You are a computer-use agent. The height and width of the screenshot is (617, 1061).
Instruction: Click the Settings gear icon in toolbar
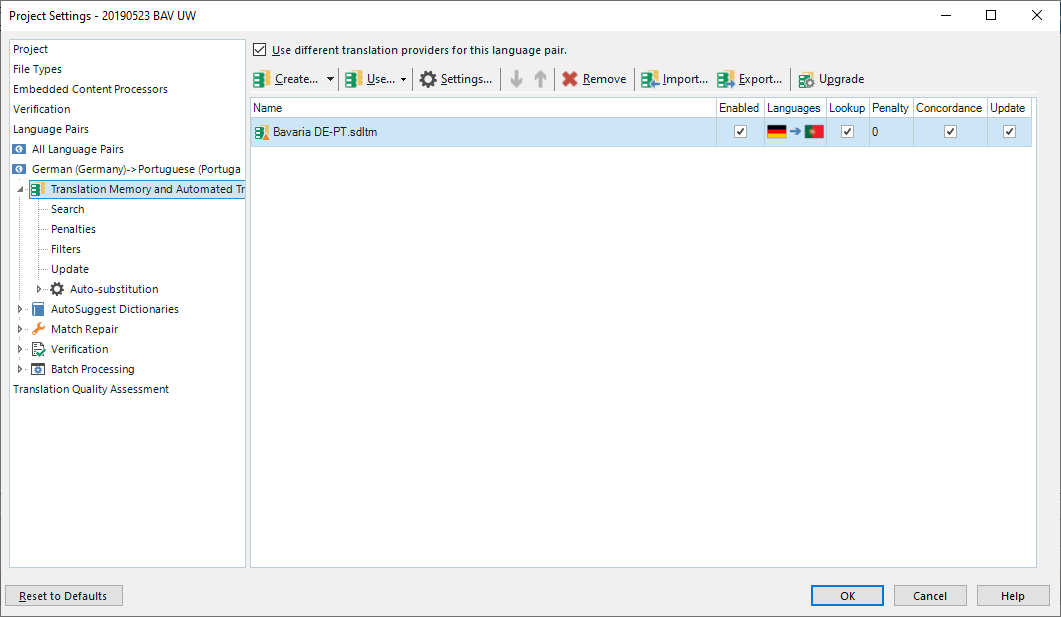(428, 79)
